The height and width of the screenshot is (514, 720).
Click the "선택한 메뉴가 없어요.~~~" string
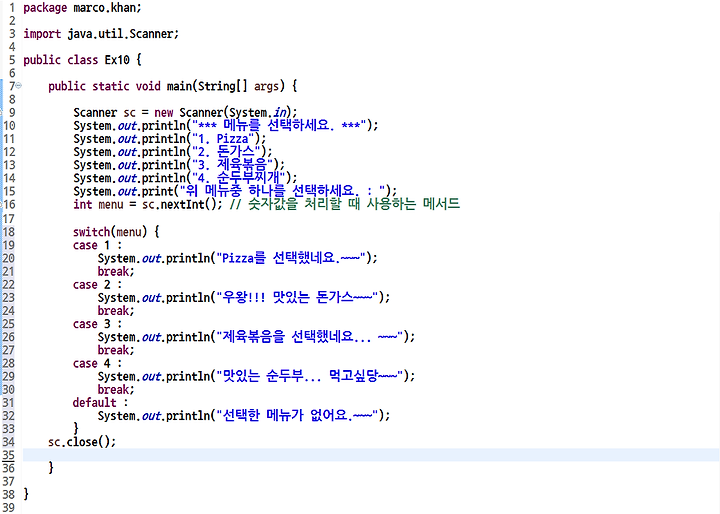tap(297, 415)
